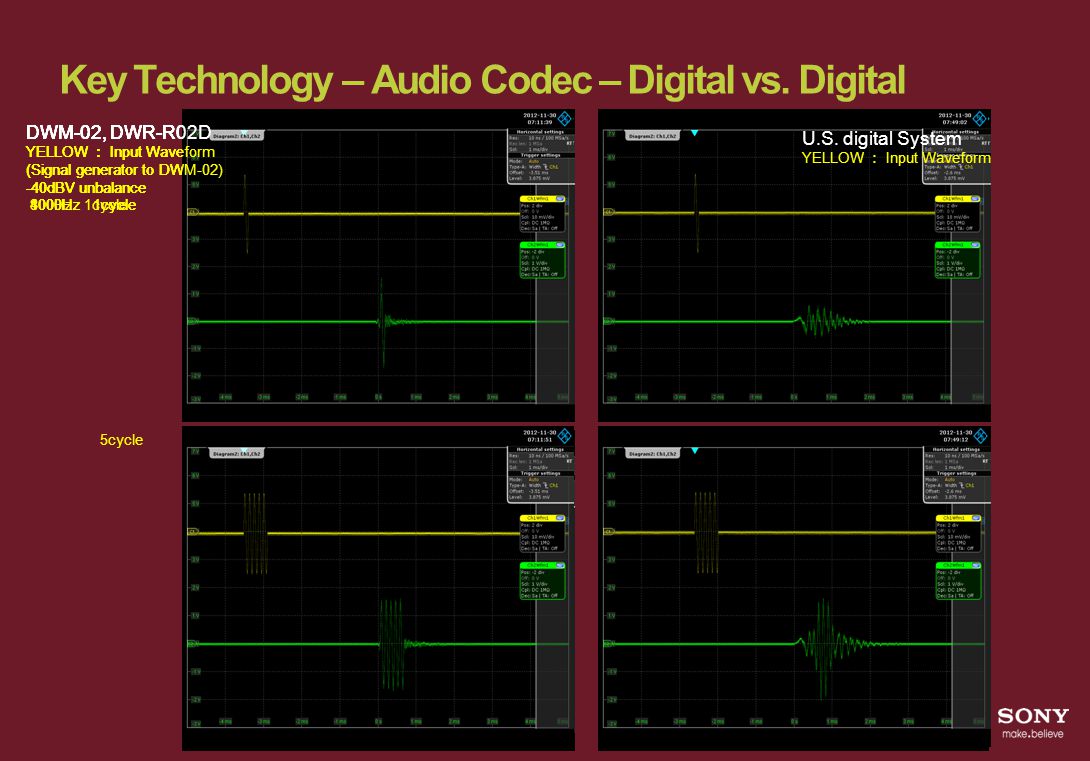The image size is (1090, 761).
Task: Minimize the green Ch2Wfm1 box on the 07:49:02 scope
Action: pyautogui.click(x=975, y=245)
